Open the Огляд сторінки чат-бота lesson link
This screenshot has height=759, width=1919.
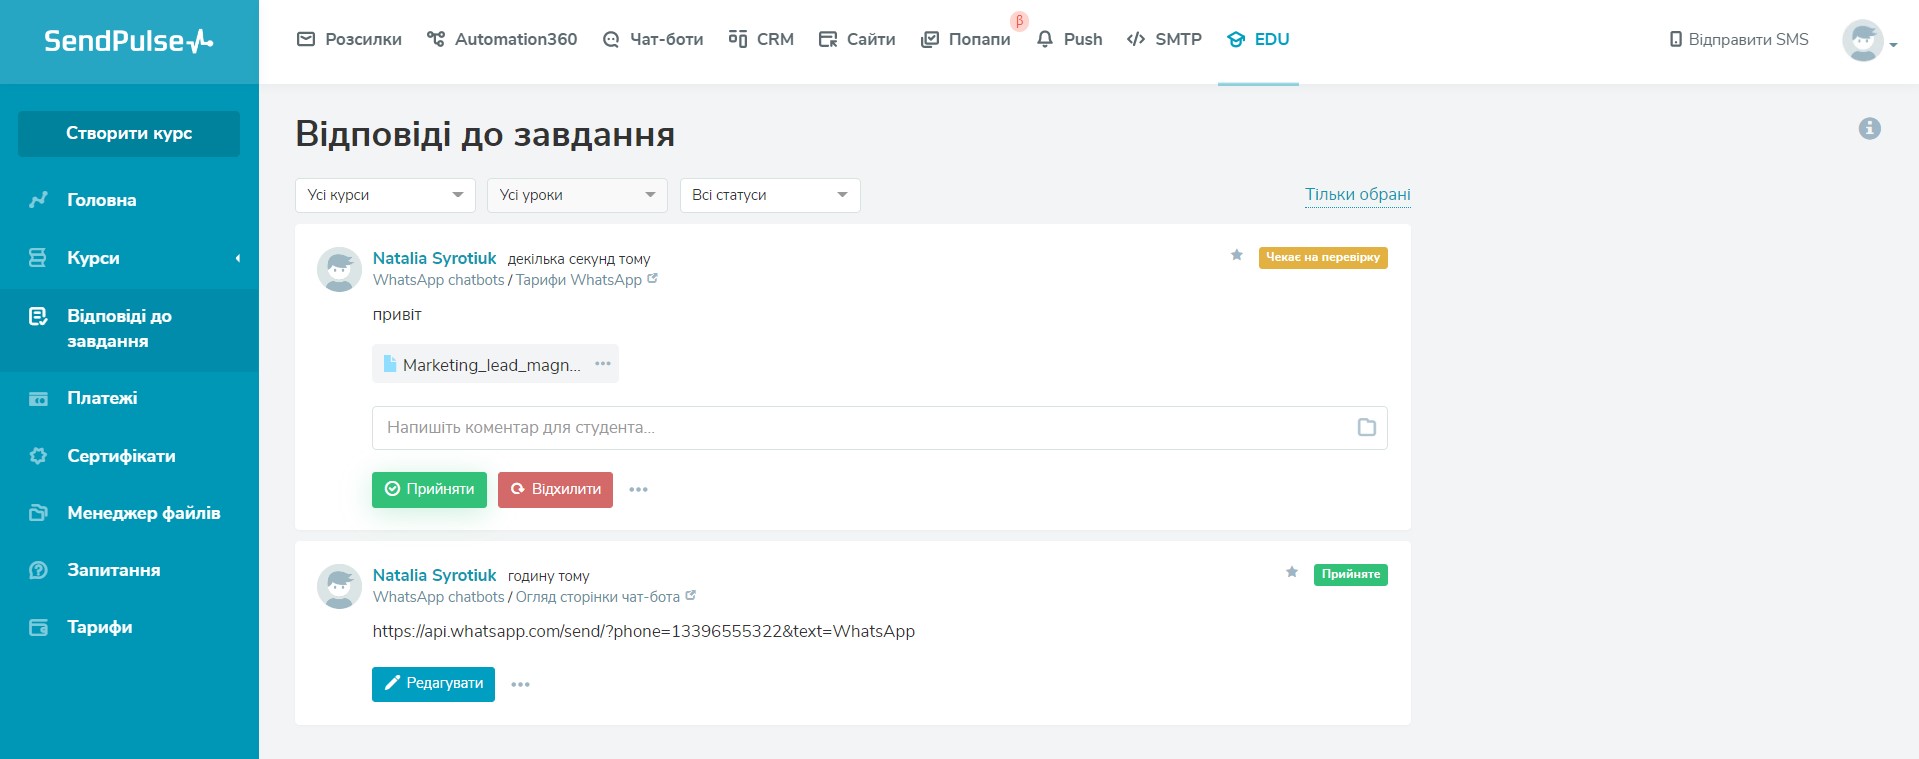pos(597,597)
